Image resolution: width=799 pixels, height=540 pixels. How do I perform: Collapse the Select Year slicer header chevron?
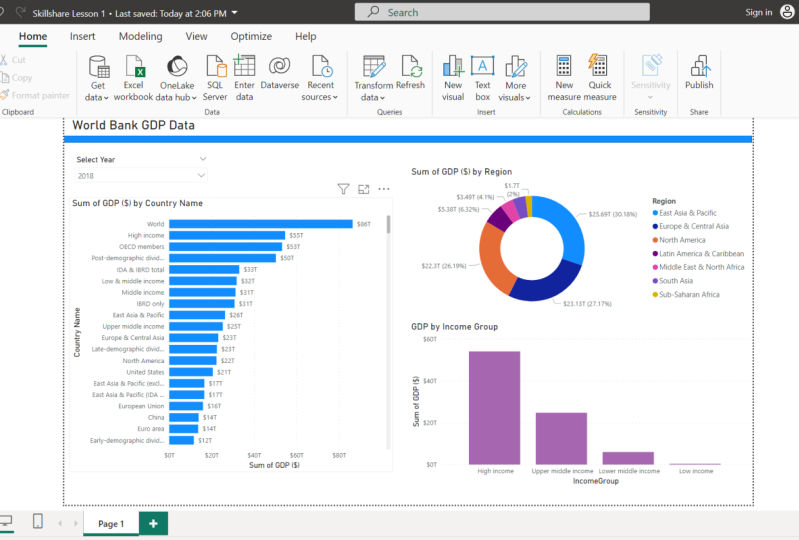pos(203,159)
